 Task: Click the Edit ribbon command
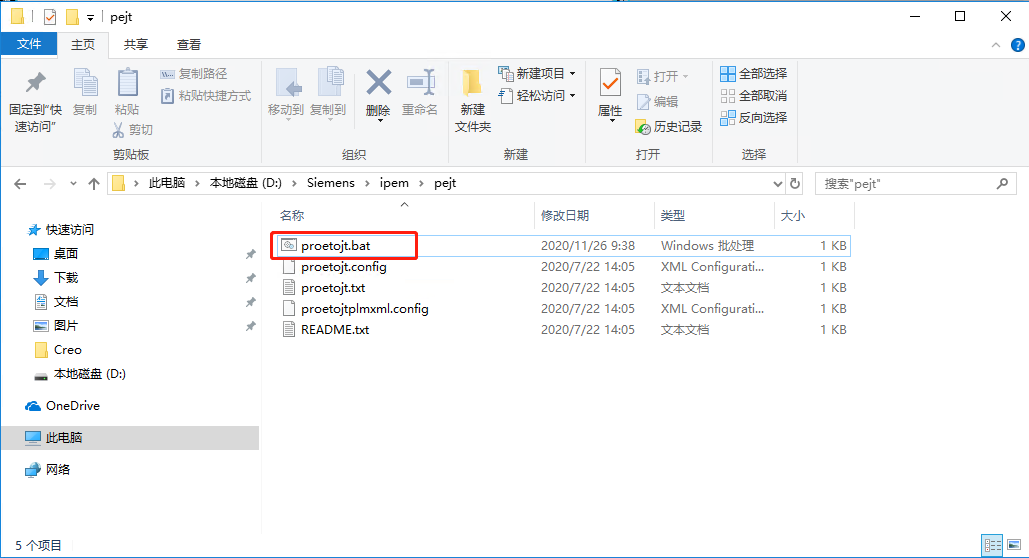point(658,101)
